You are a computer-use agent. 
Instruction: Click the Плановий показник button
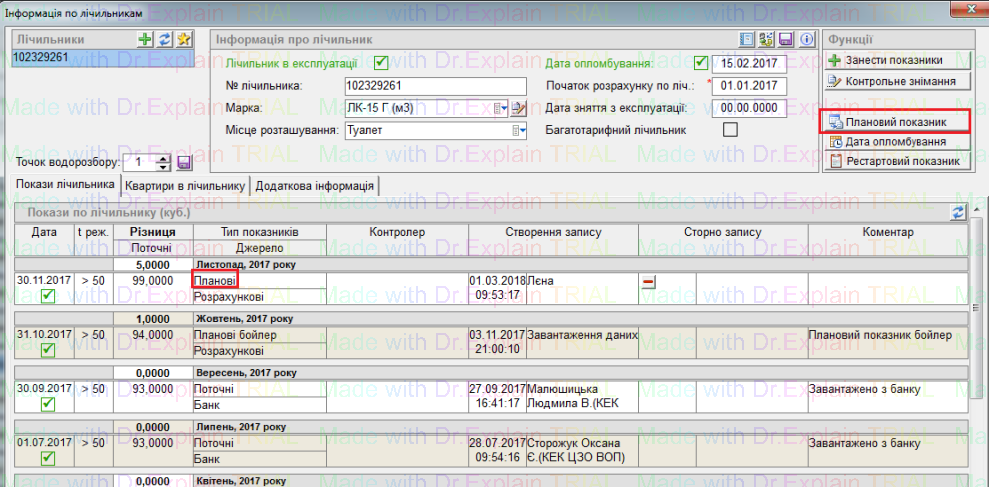pos(896,122)
